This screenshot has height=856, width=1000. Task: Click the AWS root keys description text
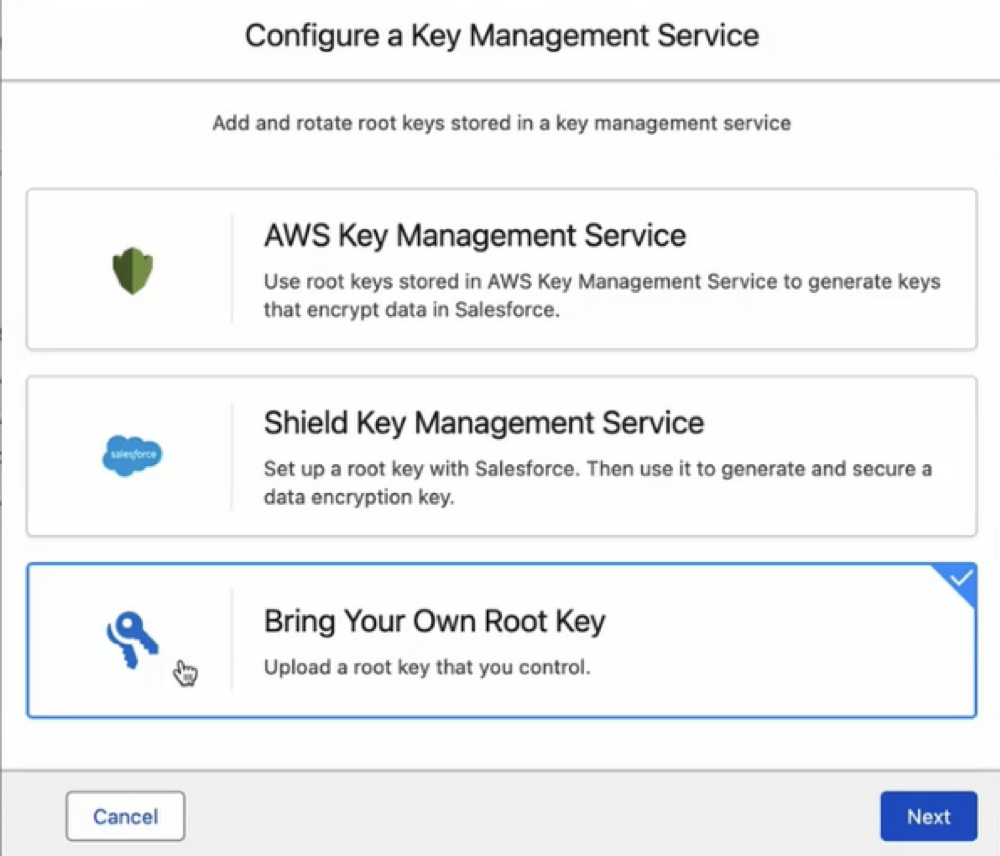click(x=602, y=295)
